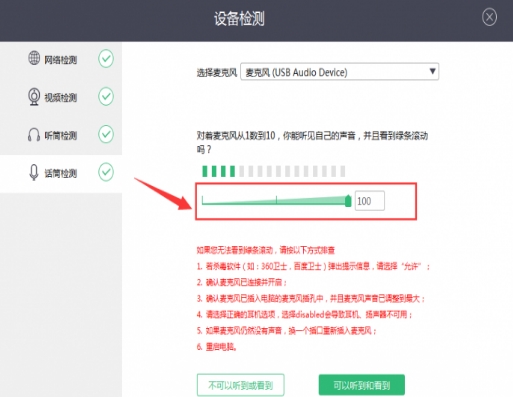Click the green checkmark beside 视频检测

pyautogui.click(x=106, y=97)
